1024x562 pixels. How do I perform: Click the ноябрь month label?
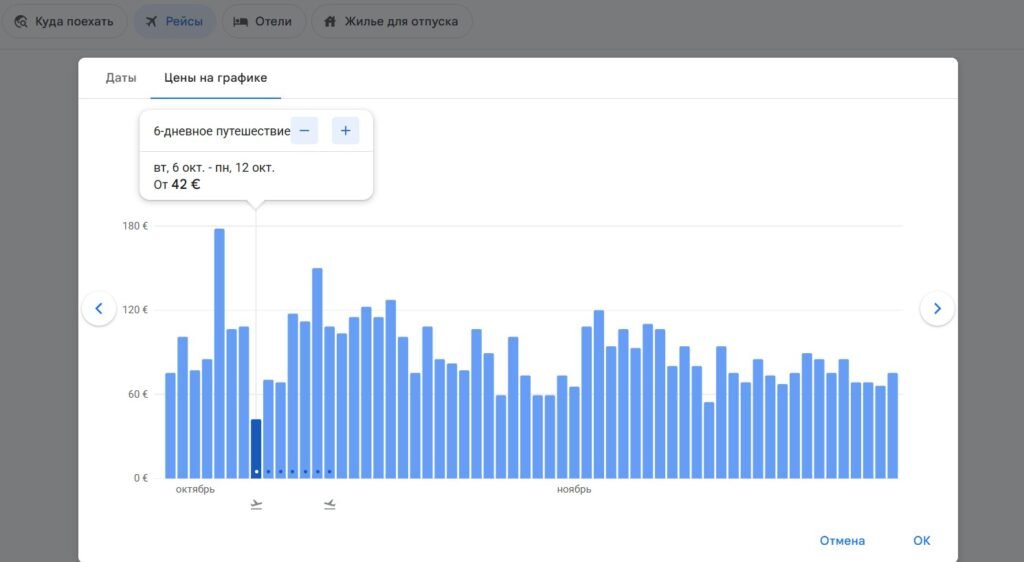click(x=574, y=490)
